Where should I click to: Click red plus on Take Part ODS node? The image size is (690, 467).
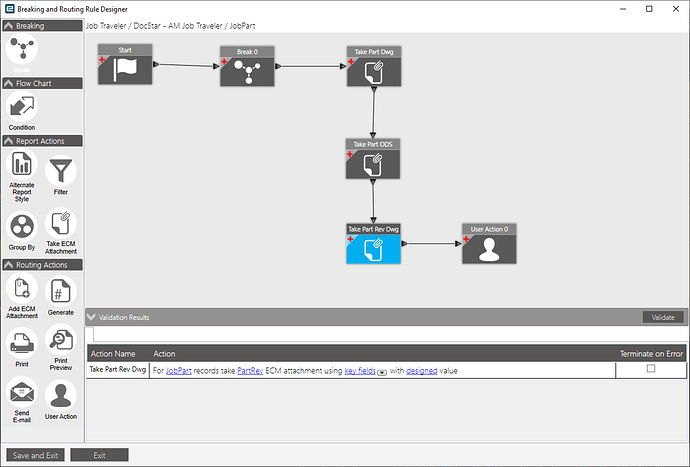click(x=350, y=154)
